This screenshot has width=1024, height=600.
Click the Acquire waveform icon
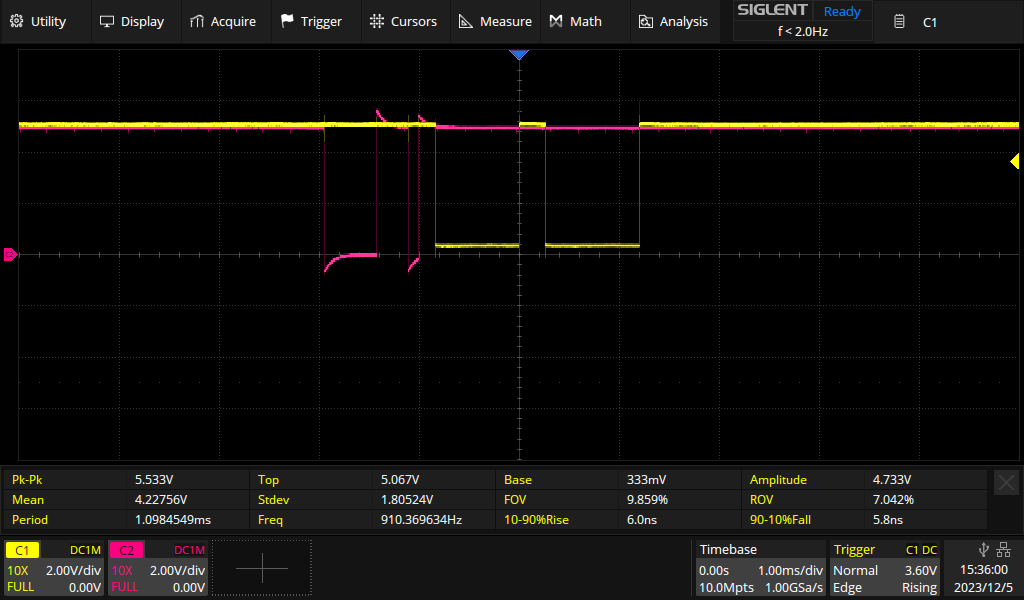[197, 21]
